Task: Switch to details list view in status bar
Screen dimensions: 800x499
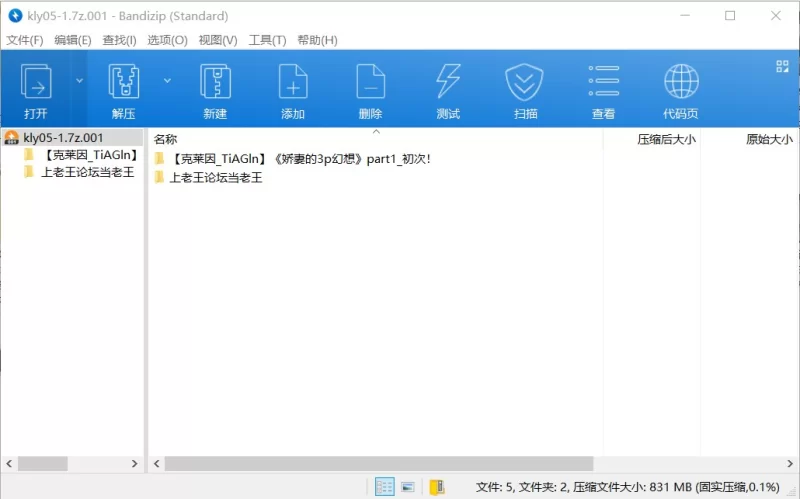Action: pyautogui.click(x=384, y=487)
